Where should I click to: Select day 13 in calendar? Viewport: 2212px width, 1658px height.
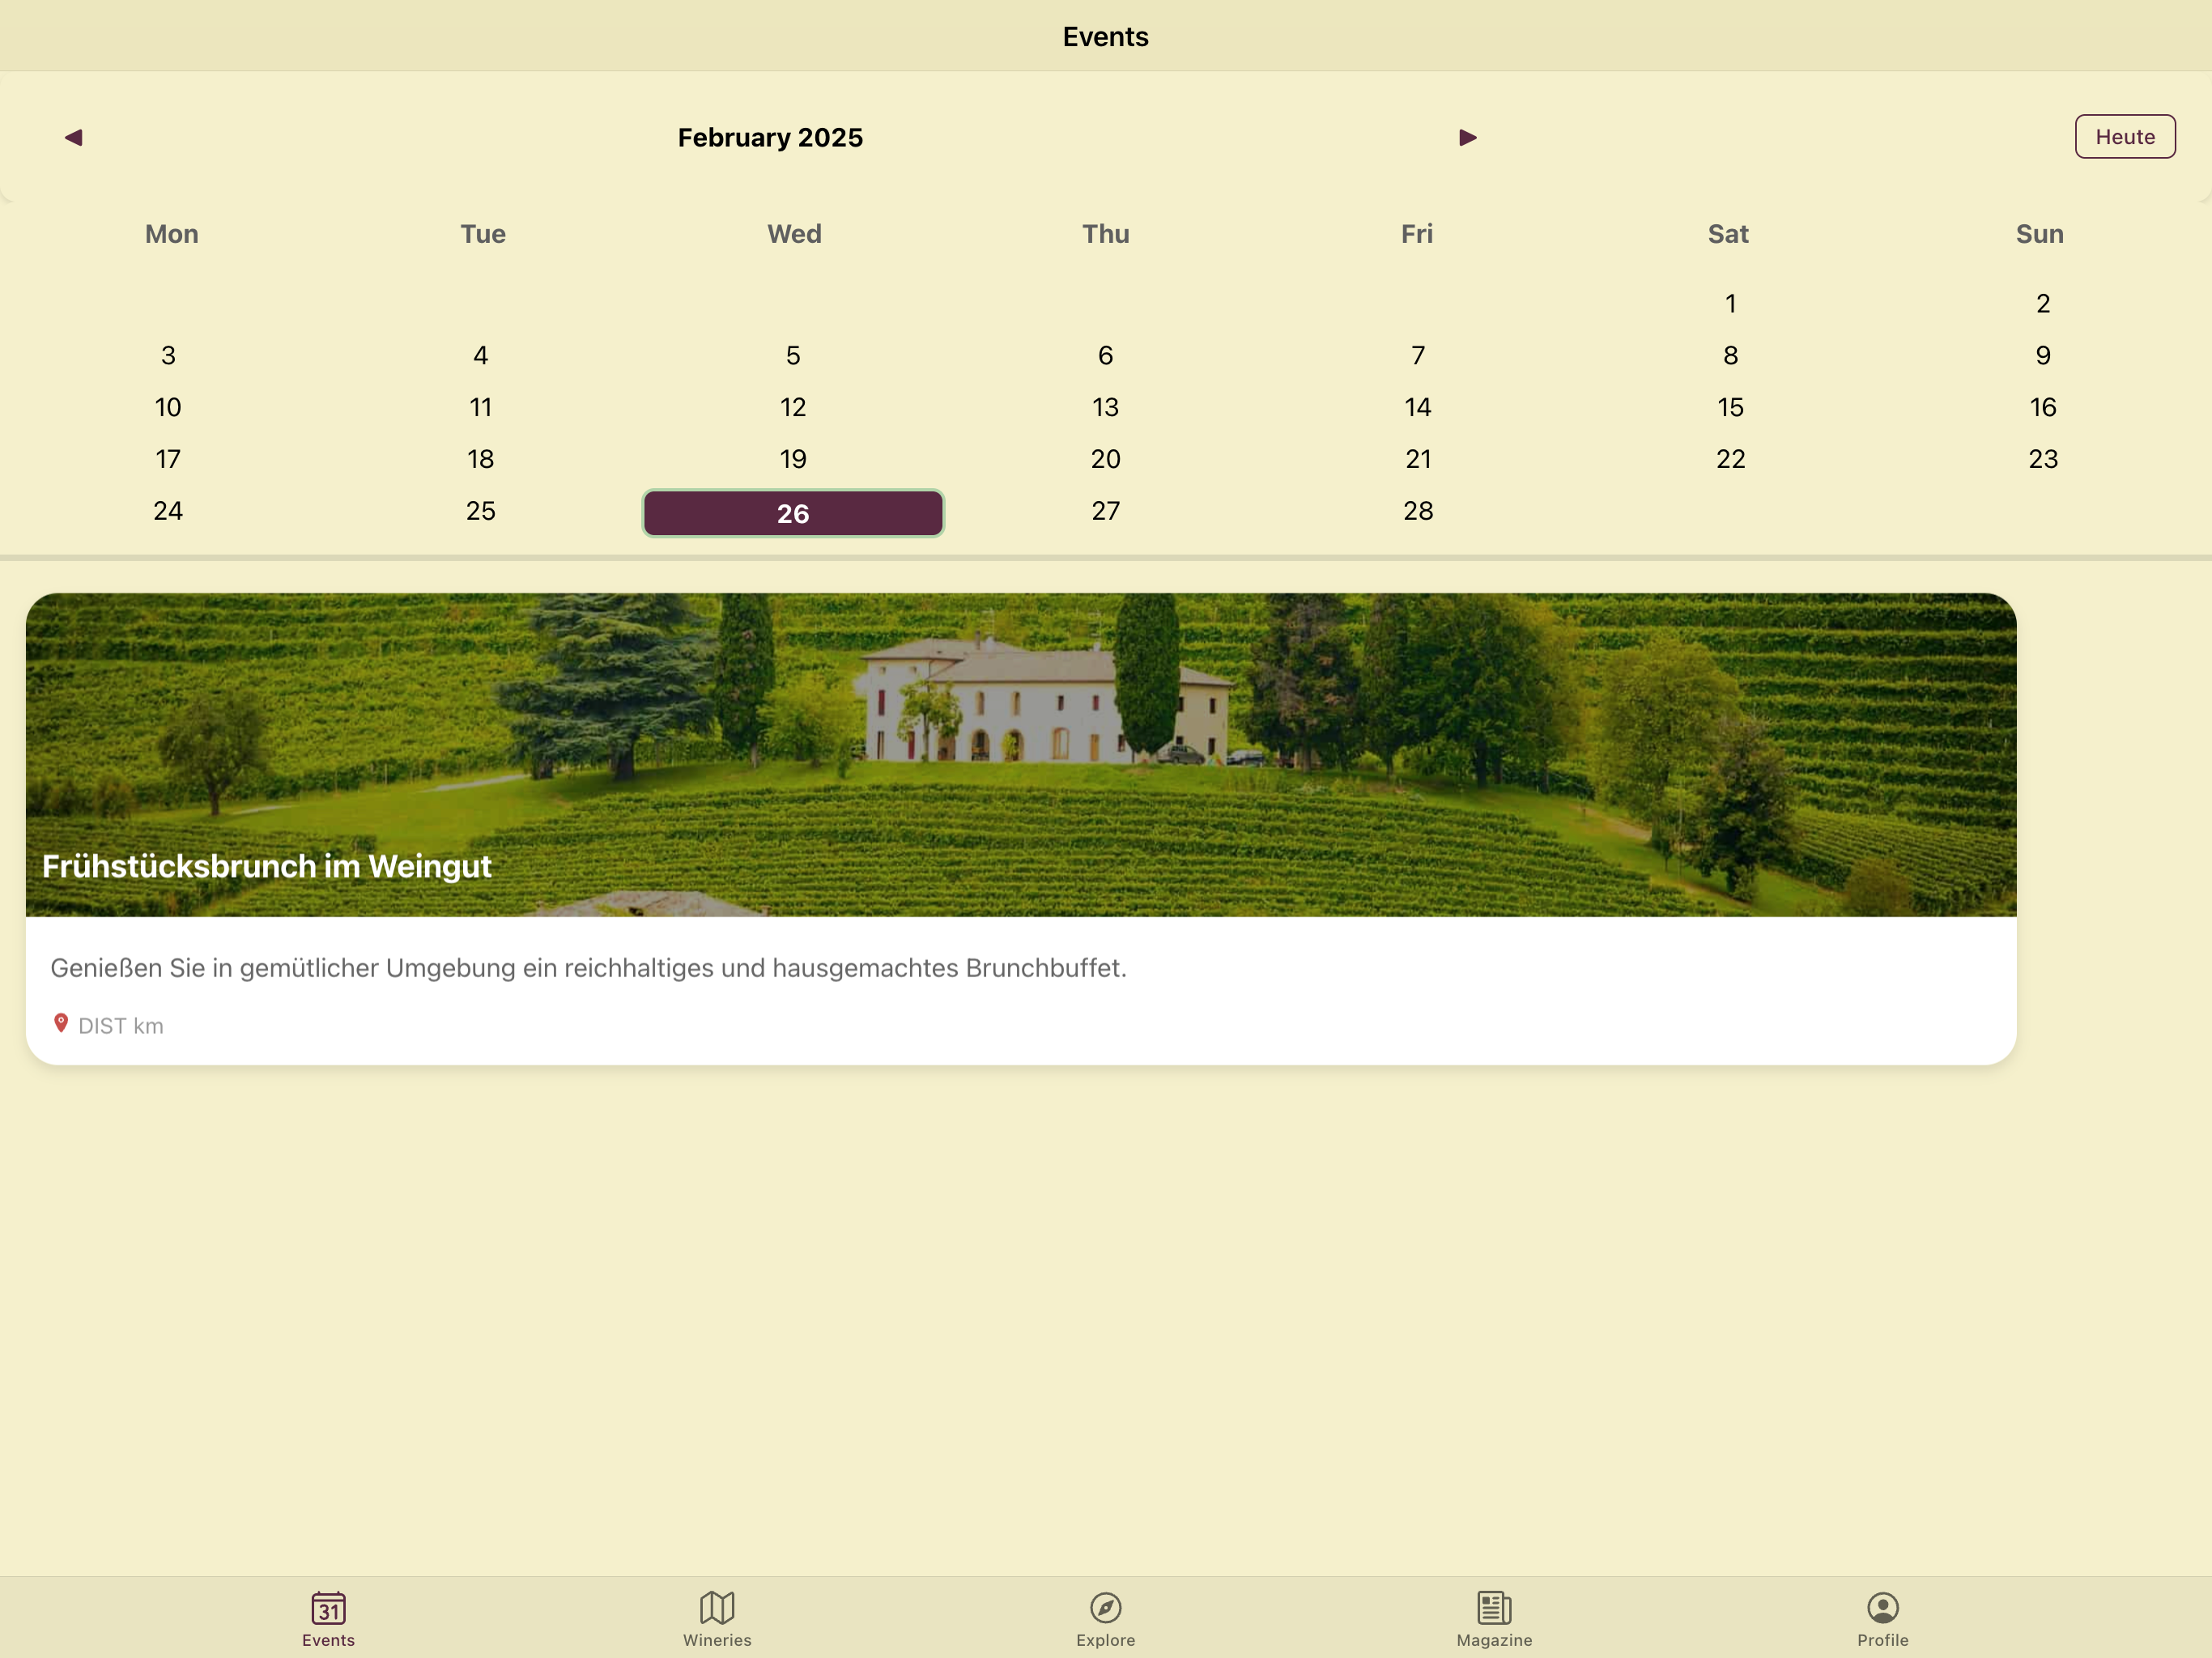click(x=1106, y=407)
